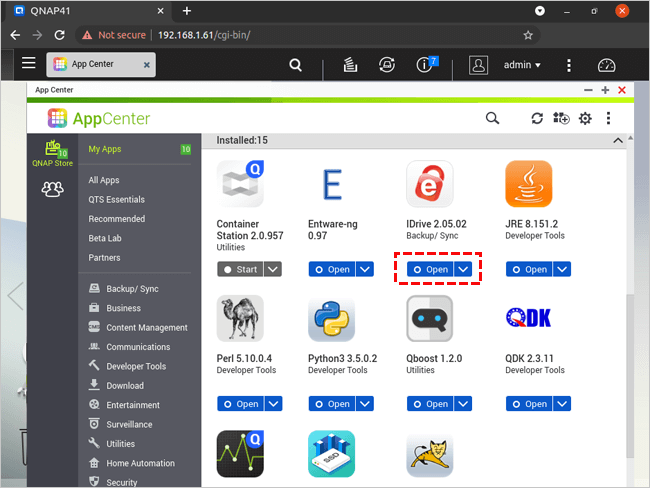The height and width of the screenshot is (488, 650).
Task: Click the Entware-ng app icon
Action: point(332,184)
